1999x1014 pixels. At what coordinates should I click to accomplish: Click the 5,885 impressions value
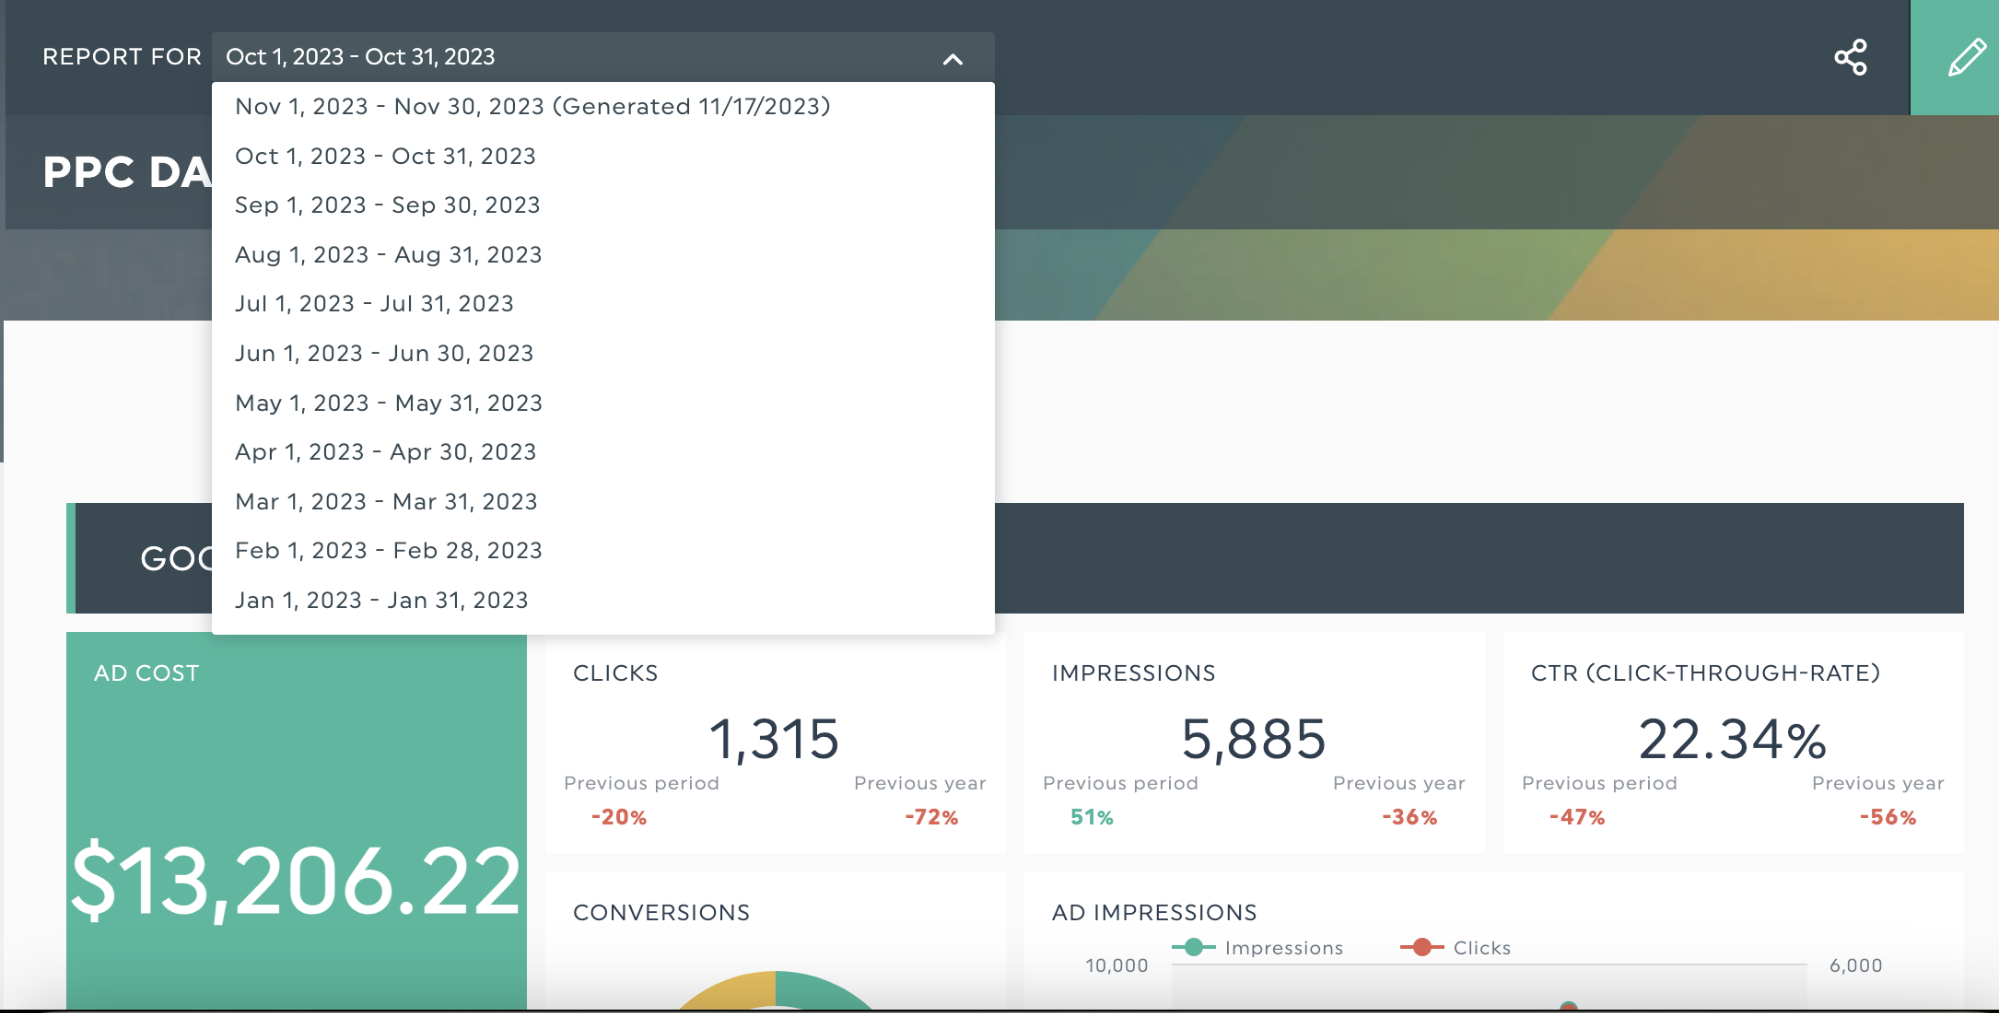click(x=1253, y=739)
